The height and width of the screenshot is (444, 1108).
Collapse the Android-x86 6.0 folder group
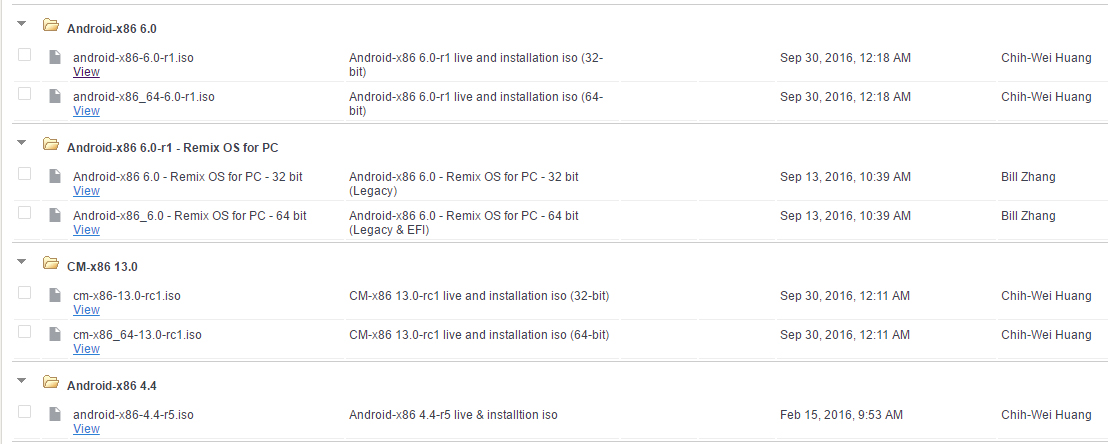[22, 24]
